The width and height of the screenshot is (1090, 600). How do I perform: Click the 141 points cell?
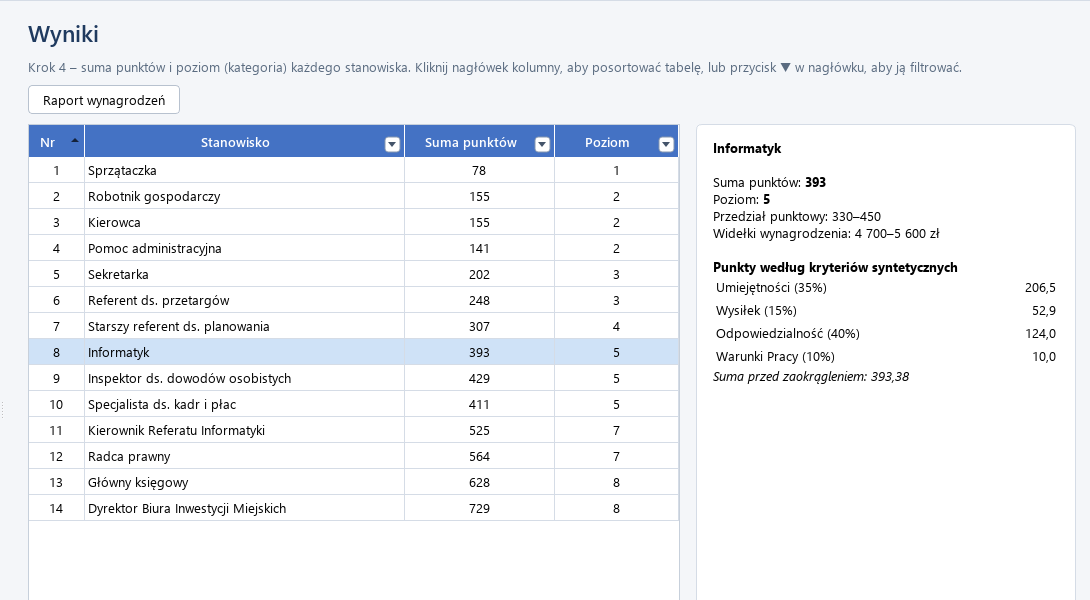click(479, 248)
